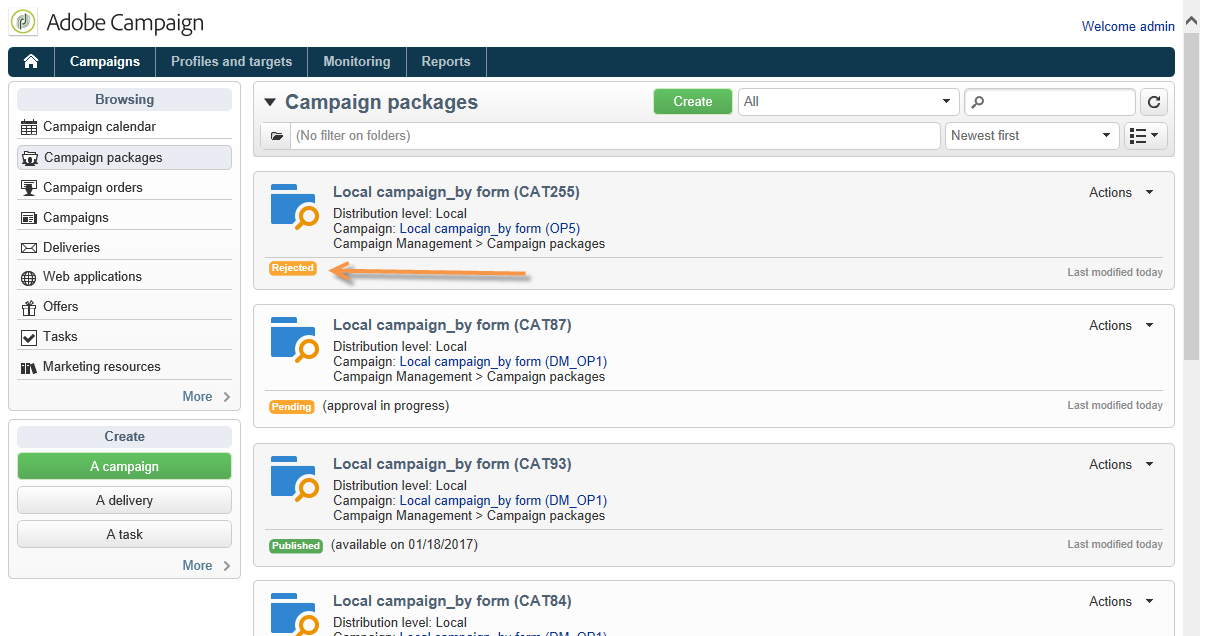The image size is (1210, 636).
Task: Open Campaign calendar icon in sidebar
Action: pos(28,127)
